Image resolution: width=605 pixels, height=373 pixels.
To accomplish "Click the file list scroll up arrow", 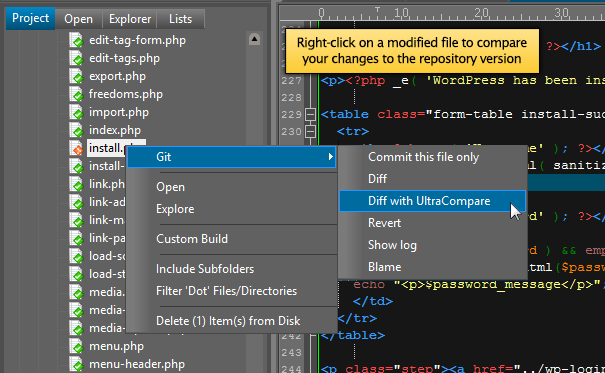I will [254, 39].
